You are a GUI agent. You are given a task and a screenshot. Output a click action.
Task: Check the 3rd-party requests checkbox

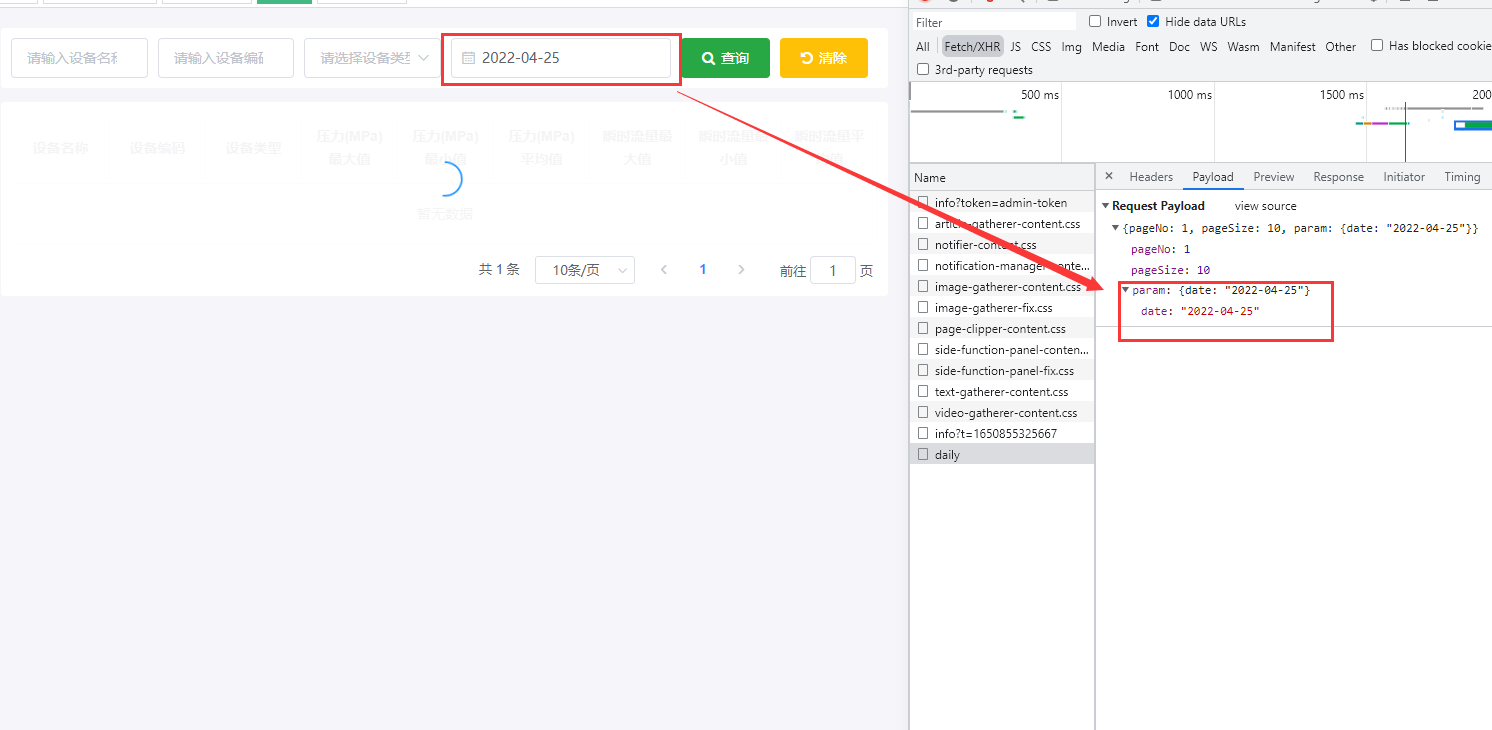(921, 68)
